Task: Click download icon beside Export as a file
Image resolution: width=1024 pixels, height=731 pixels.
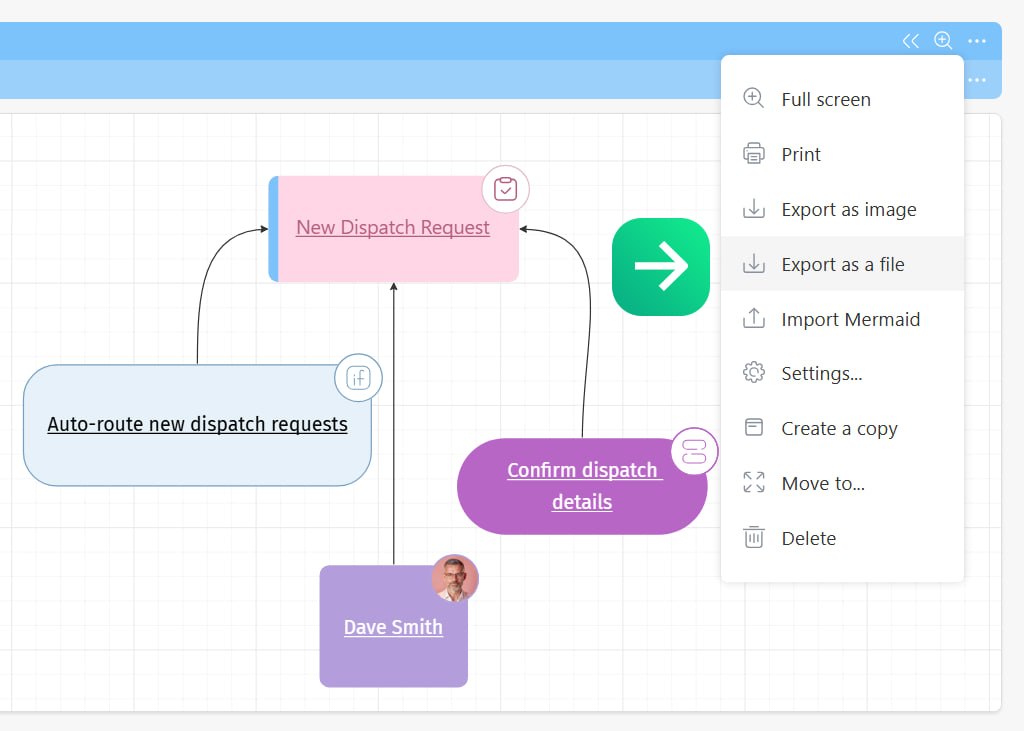Action: pos(754,263)
